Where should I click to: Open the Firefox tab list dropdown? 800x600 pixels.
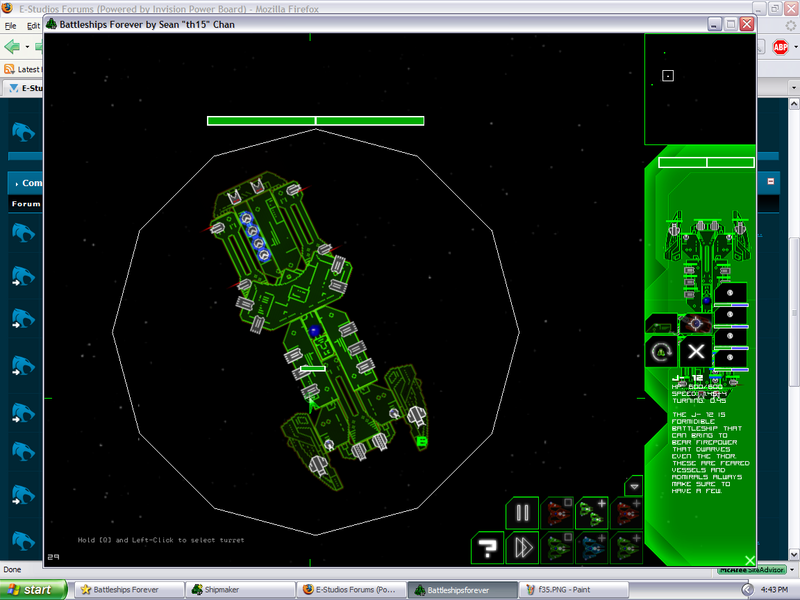[793, 88]
